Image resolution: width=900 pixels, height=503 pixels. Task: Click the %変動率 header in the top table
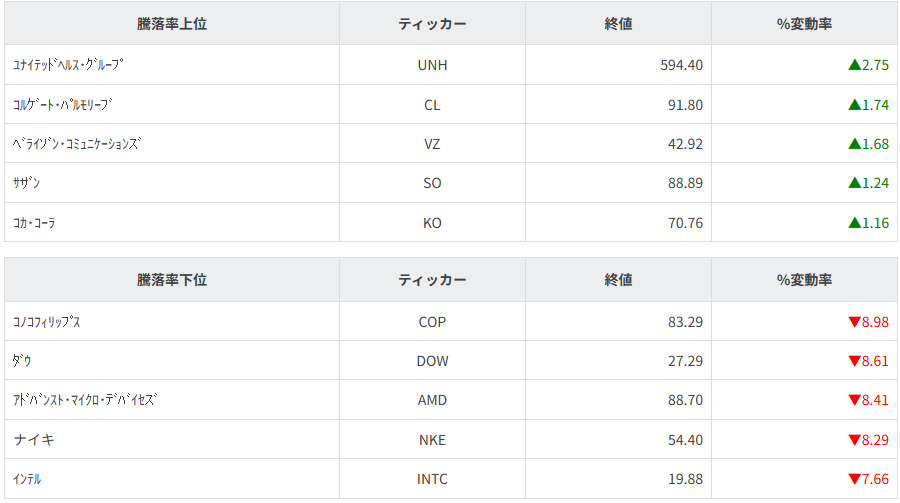click(x=804, y=24)
